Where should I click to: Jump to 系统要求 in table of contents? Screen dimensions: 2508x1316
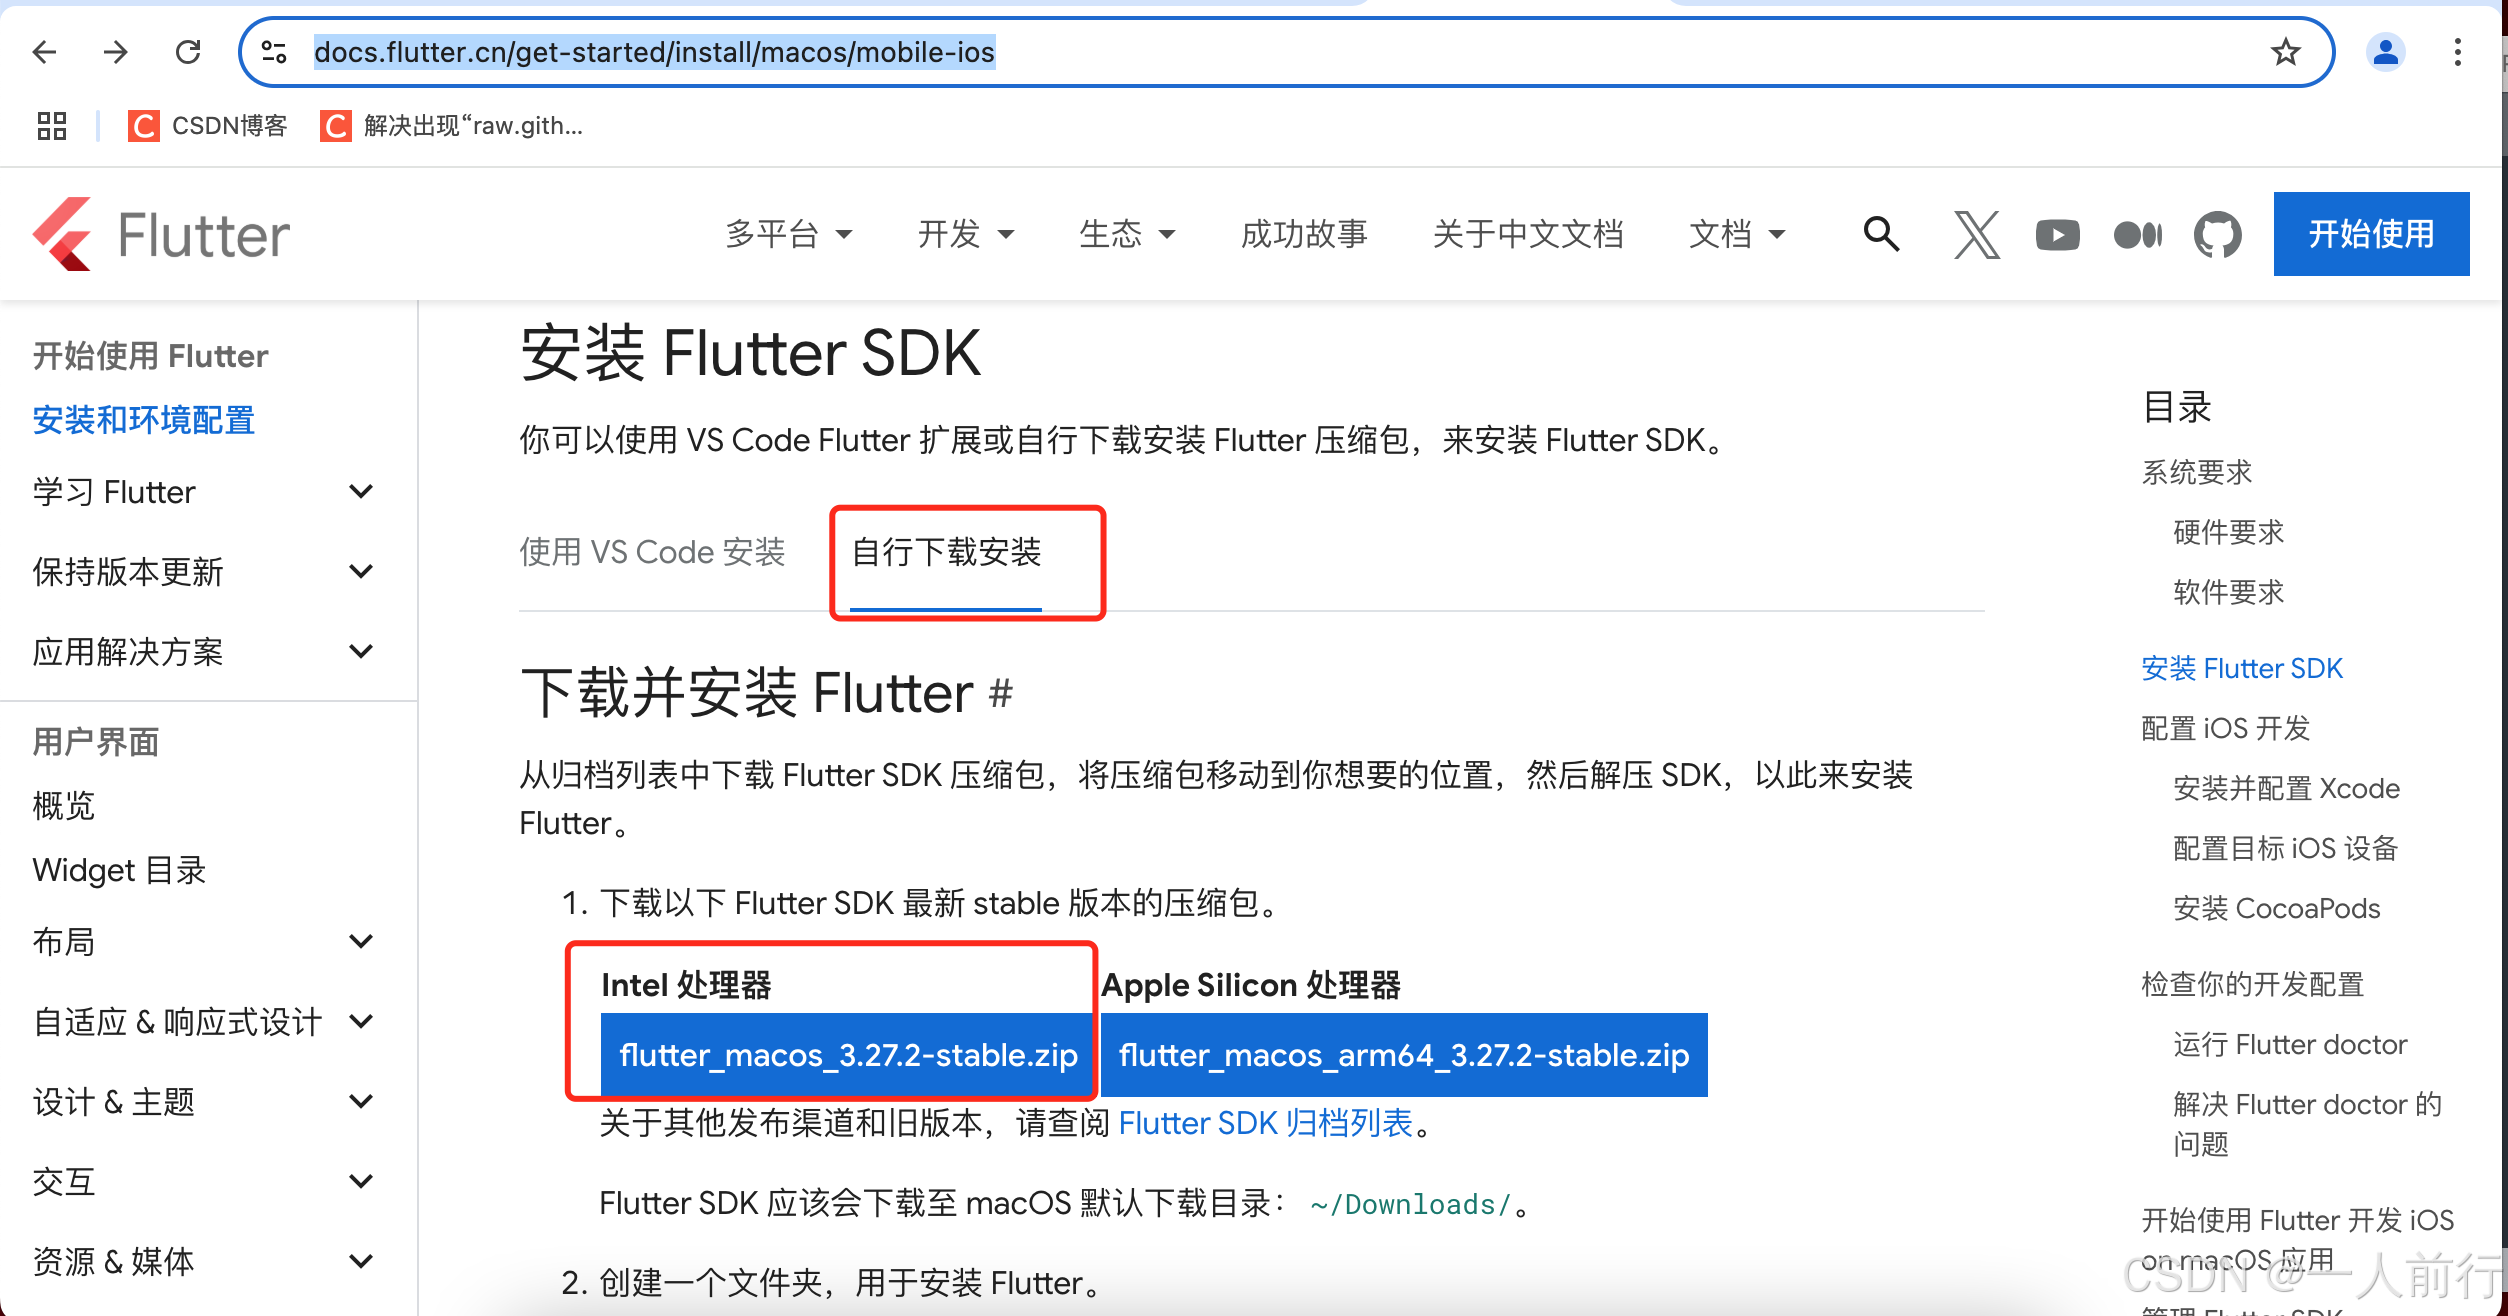pyautogui.click(x=2197, y=472)
